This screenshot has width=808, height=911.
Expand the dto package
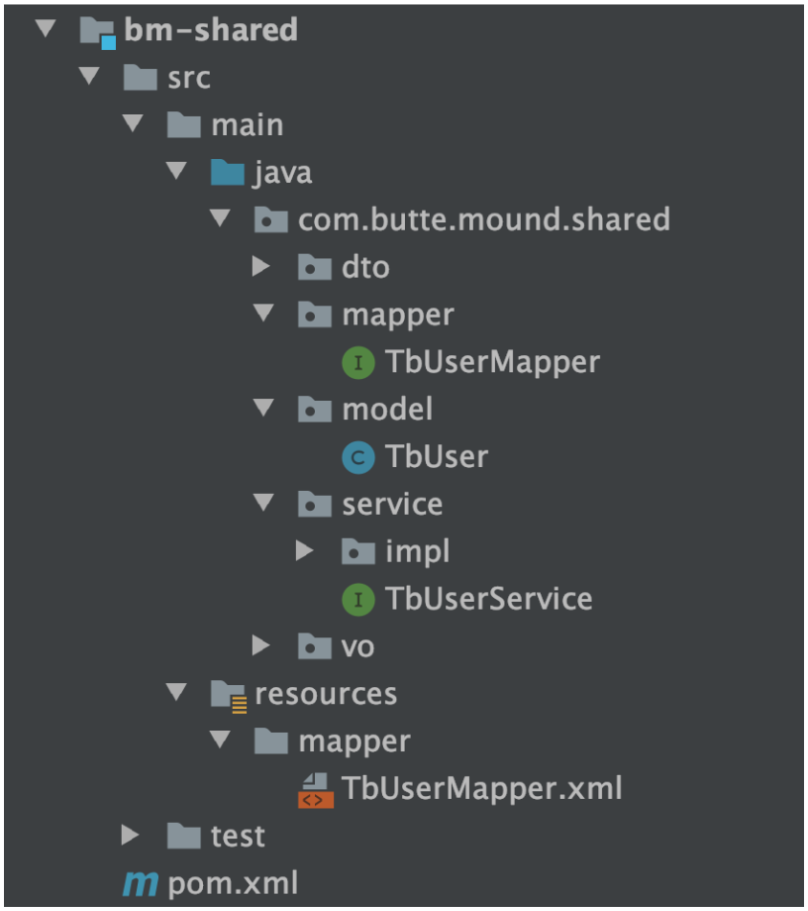tap(262, 267)
